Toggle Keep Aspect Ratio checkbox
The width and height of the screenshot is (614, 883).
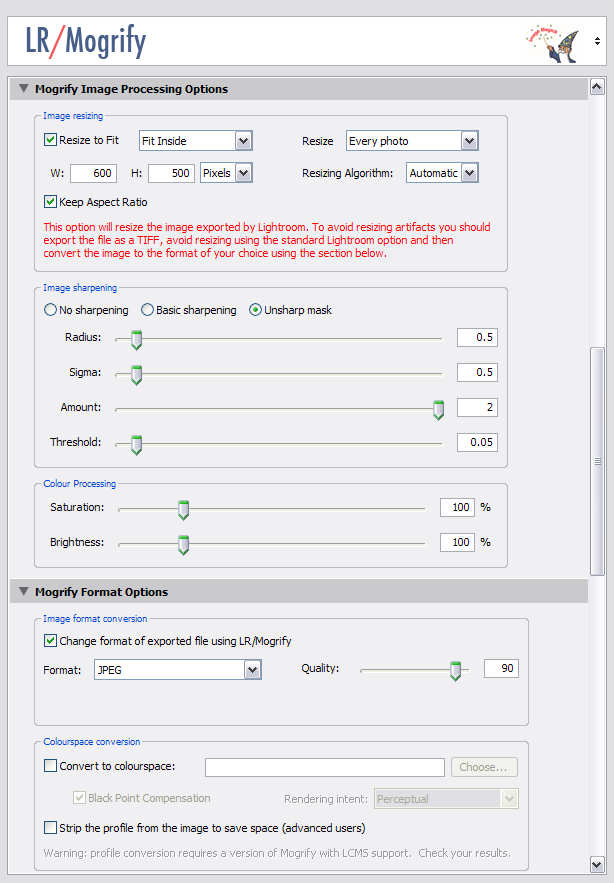(x=50, y=202)
